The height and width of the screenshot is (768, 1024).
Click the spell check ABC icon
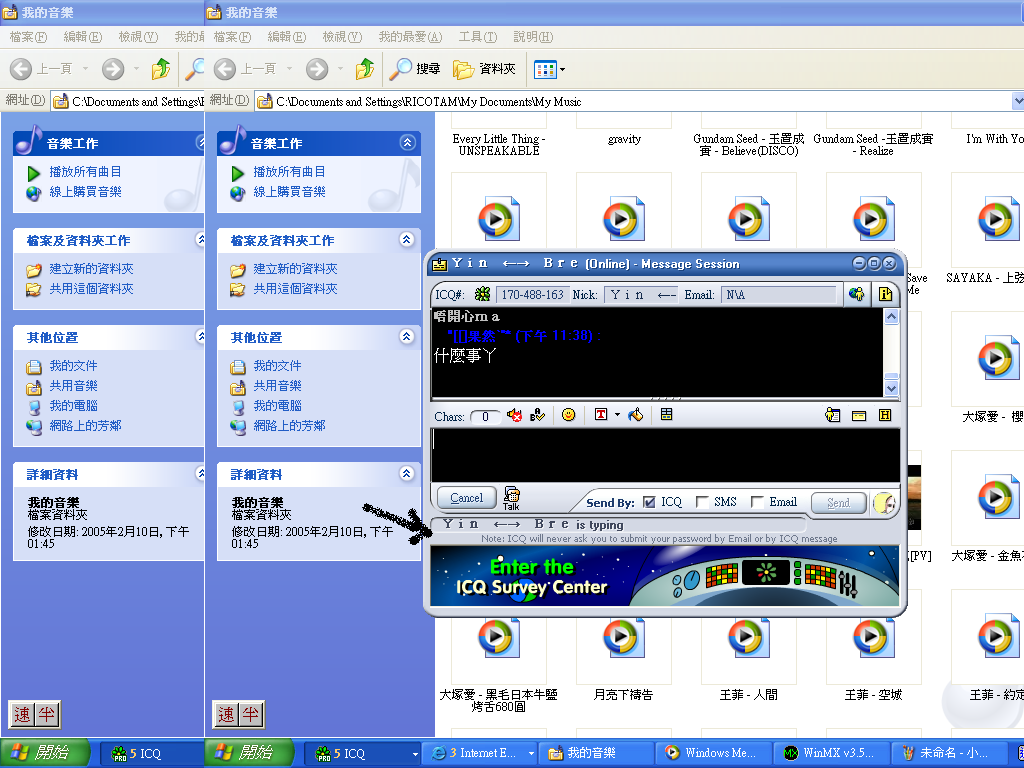[x=537, y=415]
